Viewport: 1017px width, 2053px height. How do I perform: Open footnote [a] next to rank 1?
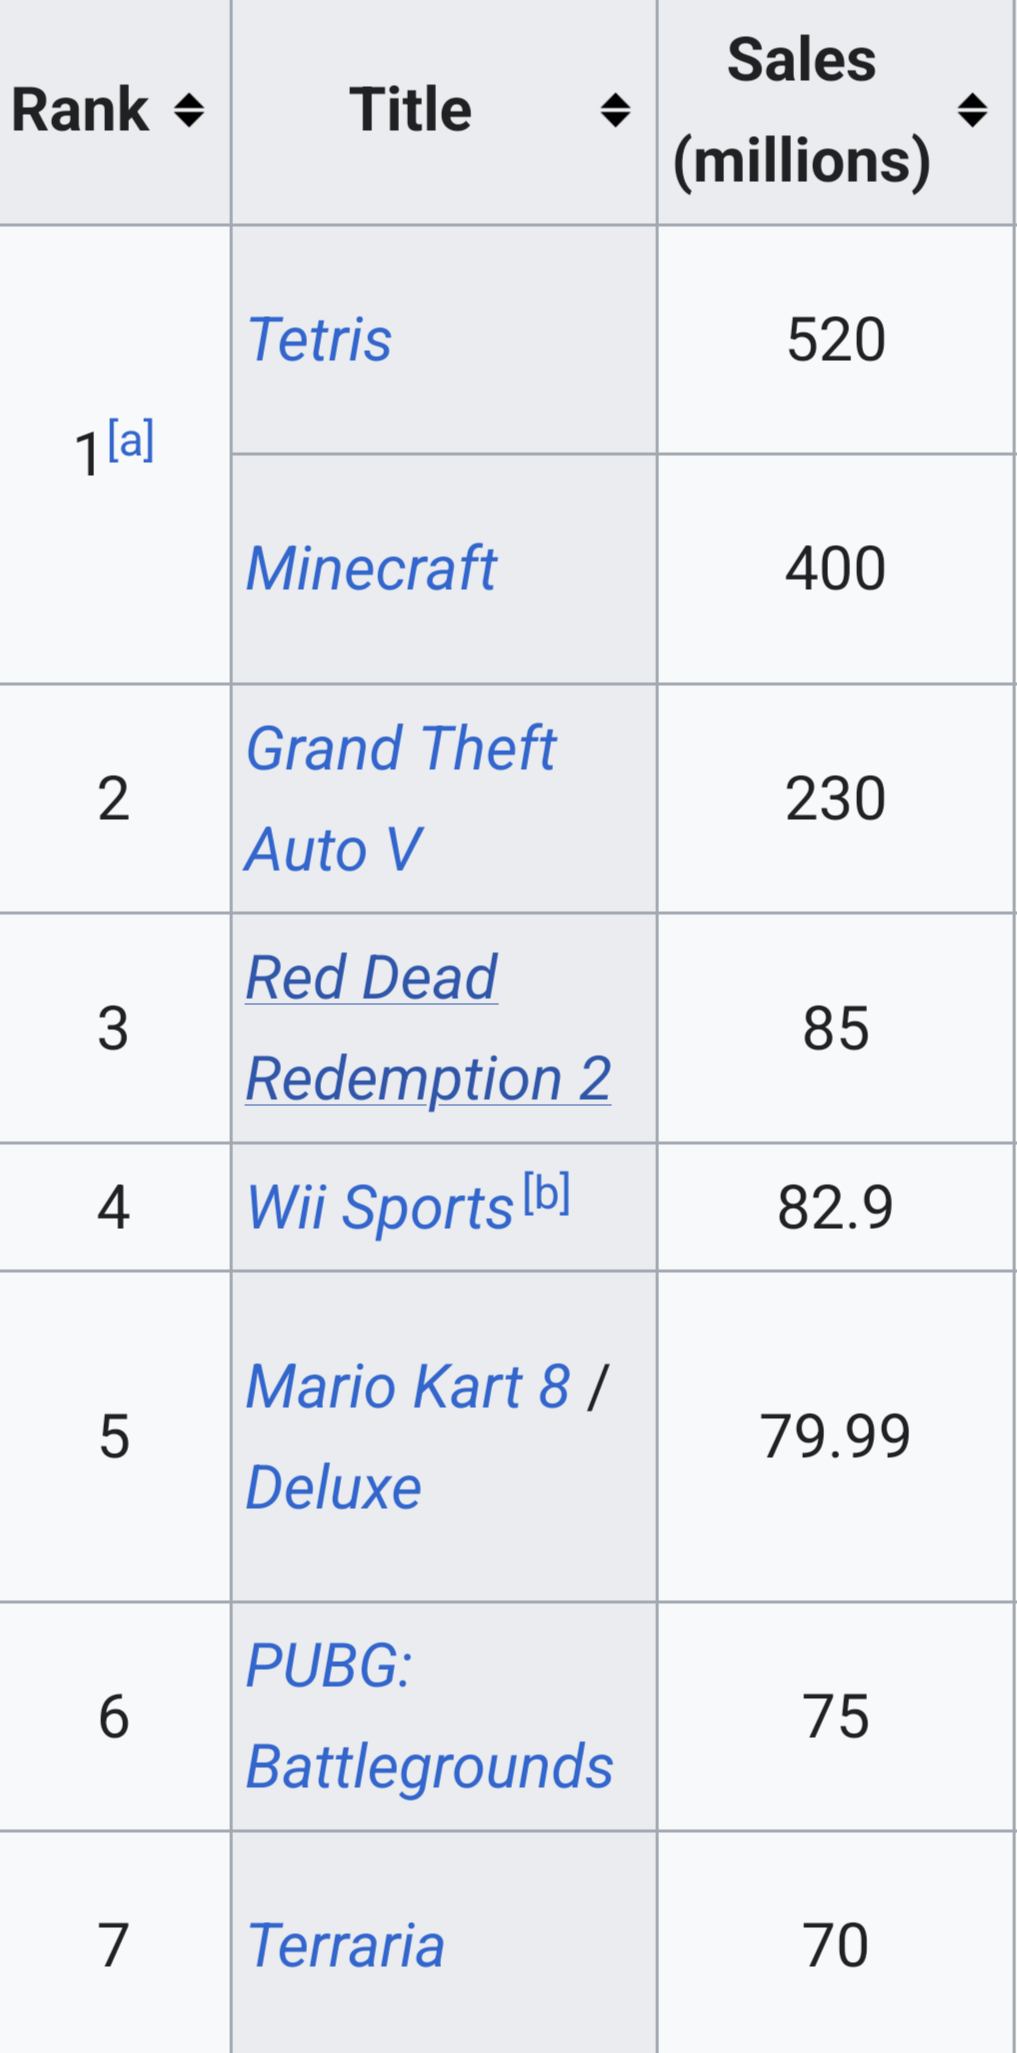pos(131,439)
